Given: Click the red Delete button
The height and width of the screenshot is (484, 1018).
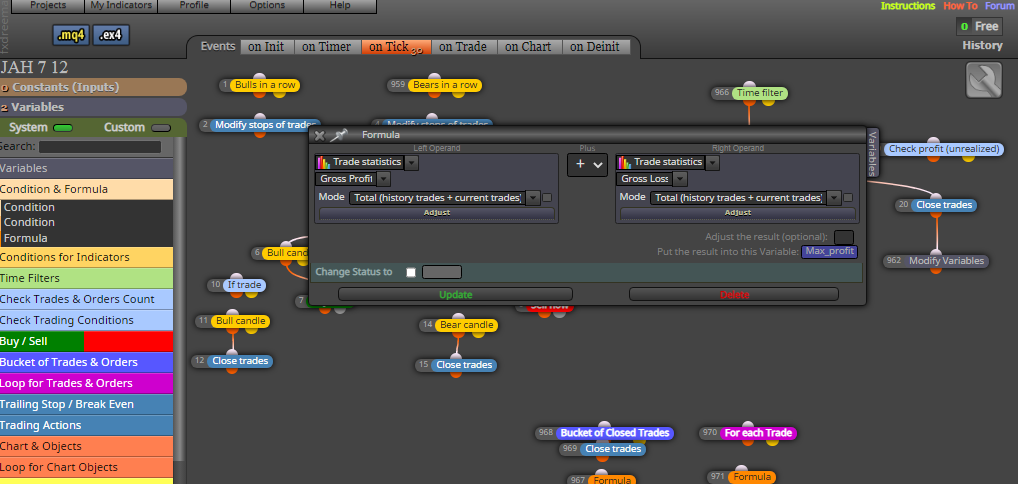Looking at the screenshot, I should [734, 295].
